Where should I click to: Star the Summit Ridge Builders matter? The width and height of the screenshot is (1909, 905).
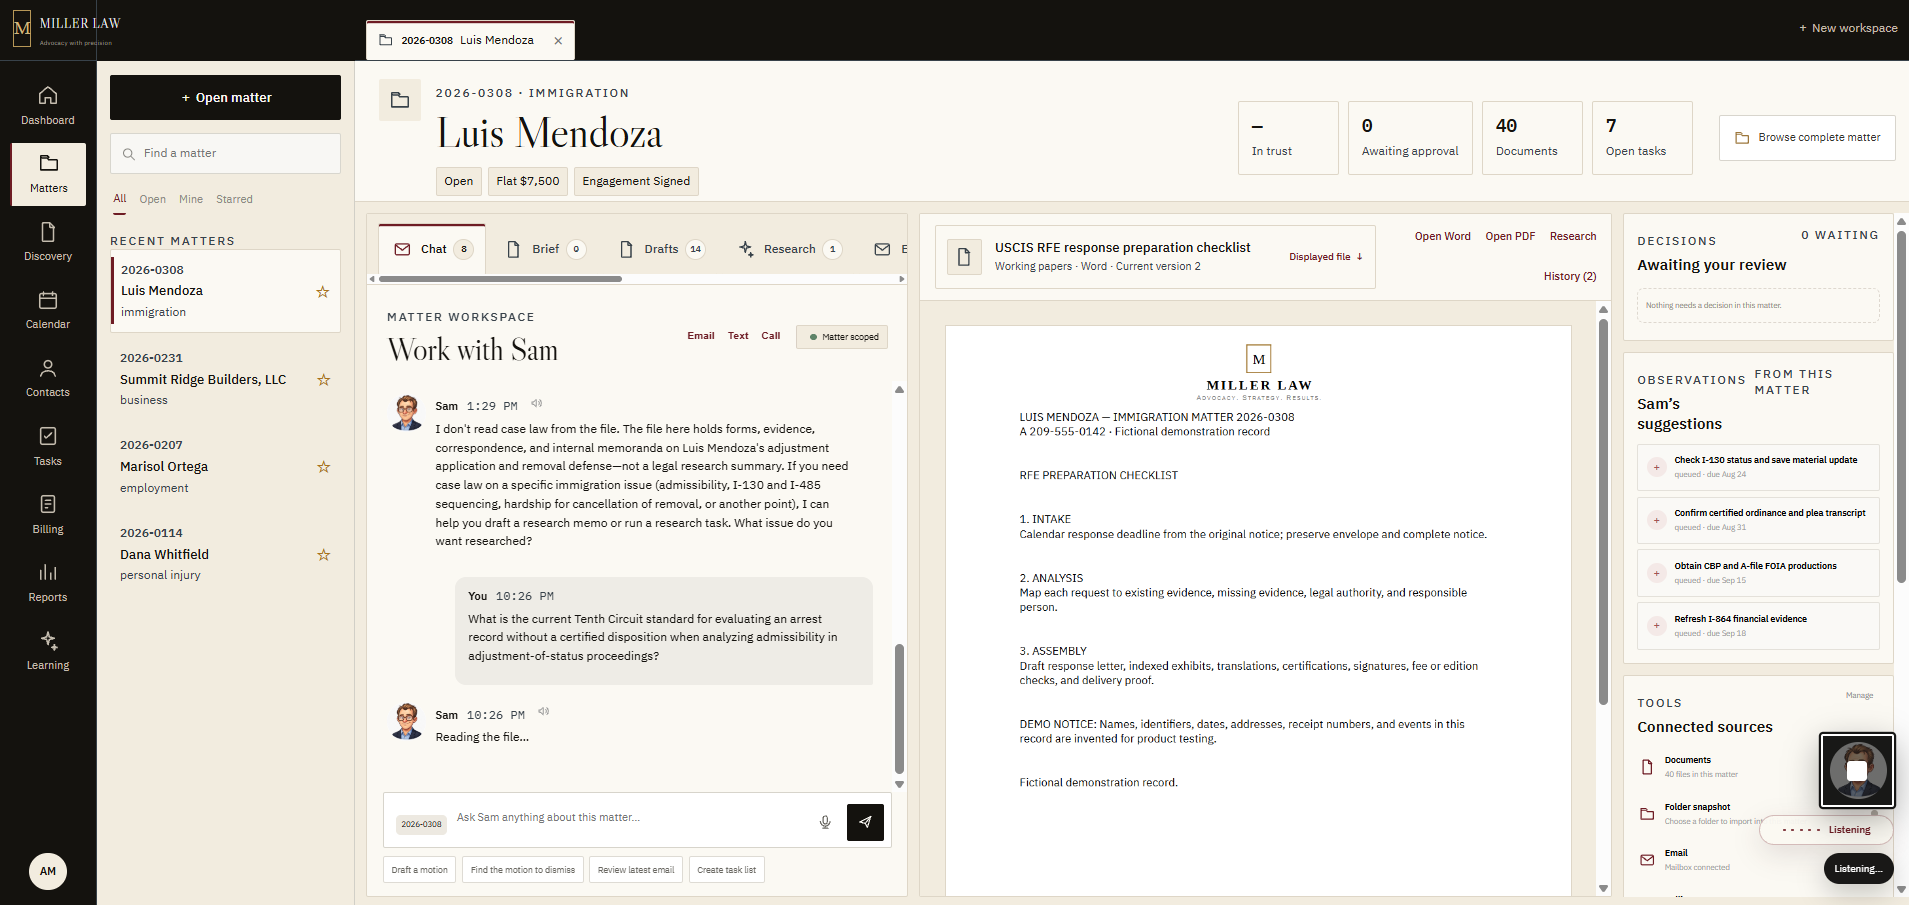tap(323, 380)
